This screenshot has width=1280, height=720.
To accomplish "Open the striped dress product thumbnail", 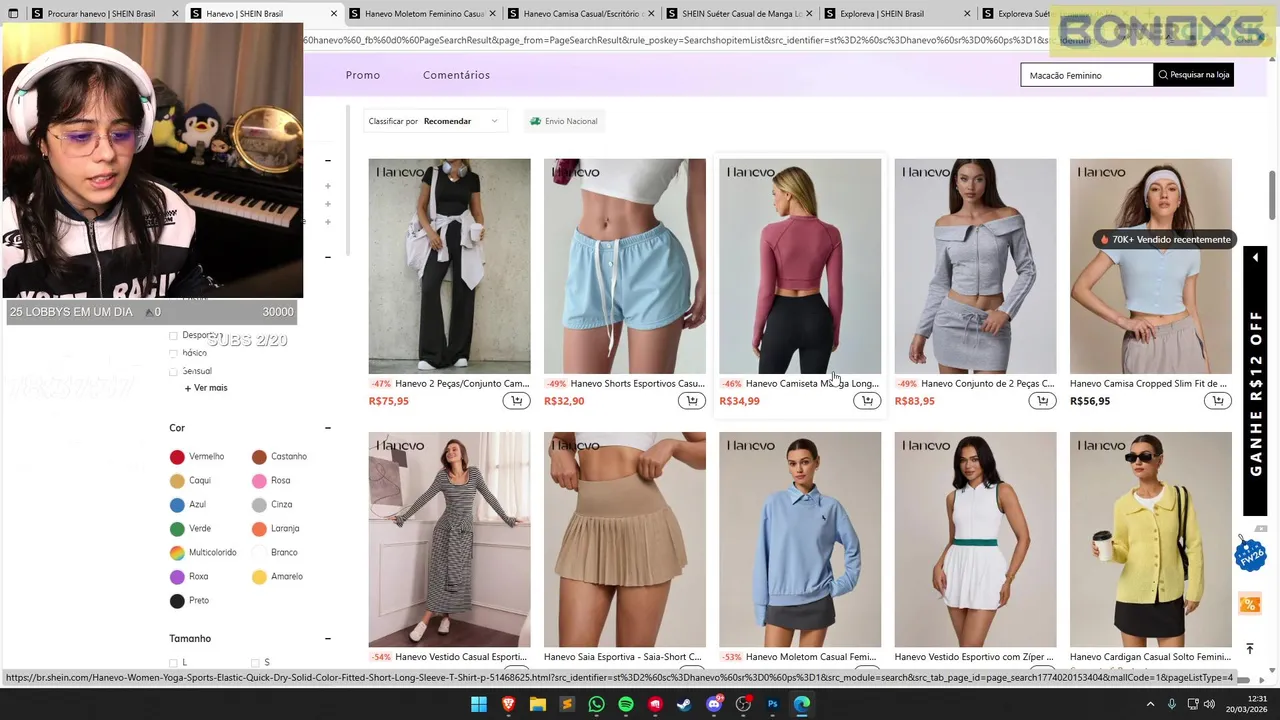I will coord(449,540).
